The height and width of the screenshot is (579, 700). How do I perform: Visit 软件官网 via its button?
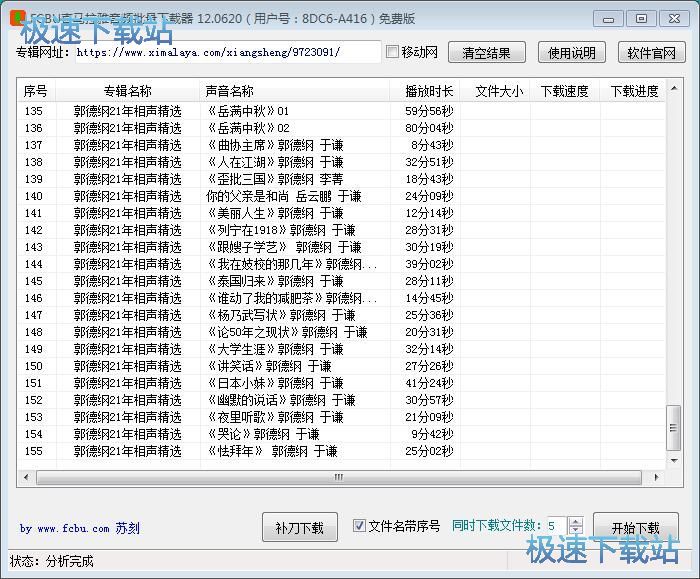click(x=651, y=53)
